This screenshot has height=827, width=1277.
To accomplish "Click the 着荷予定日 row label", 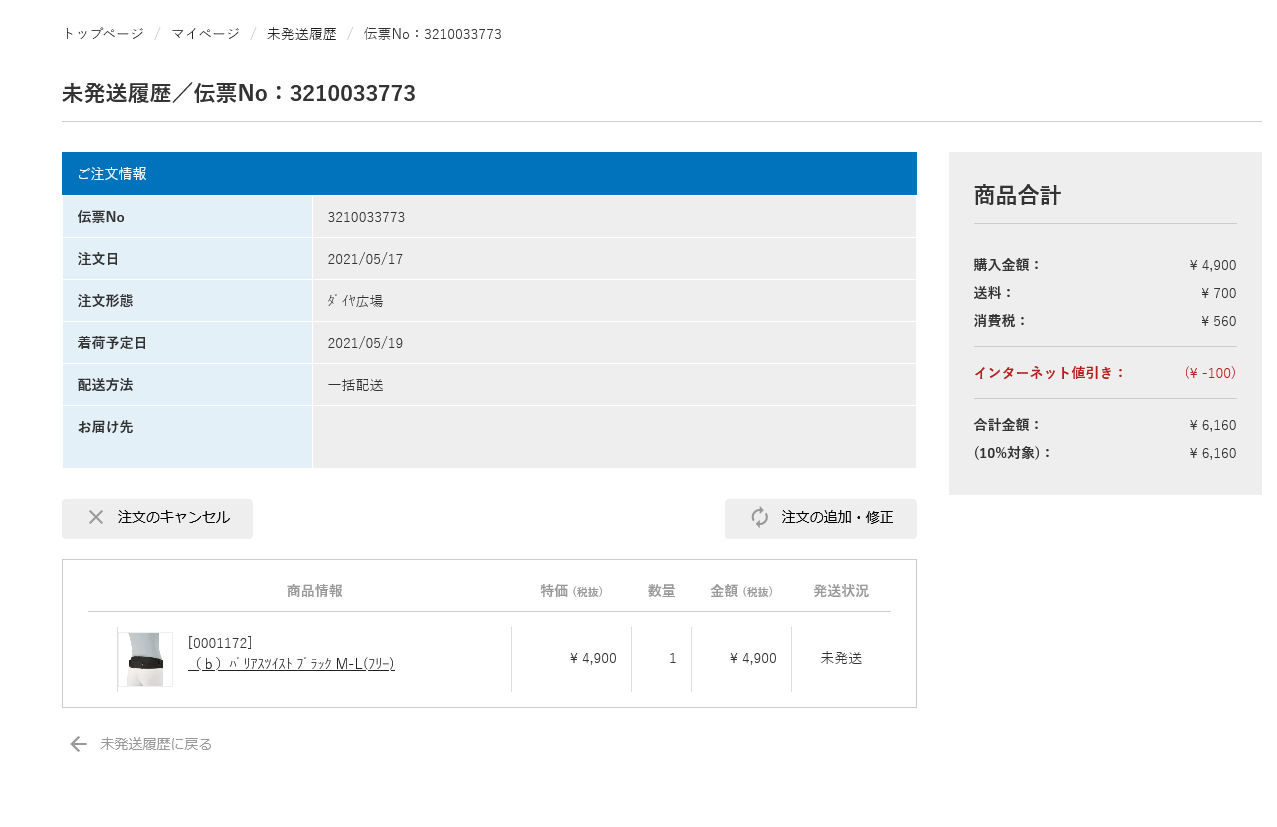I will (112, 343).
